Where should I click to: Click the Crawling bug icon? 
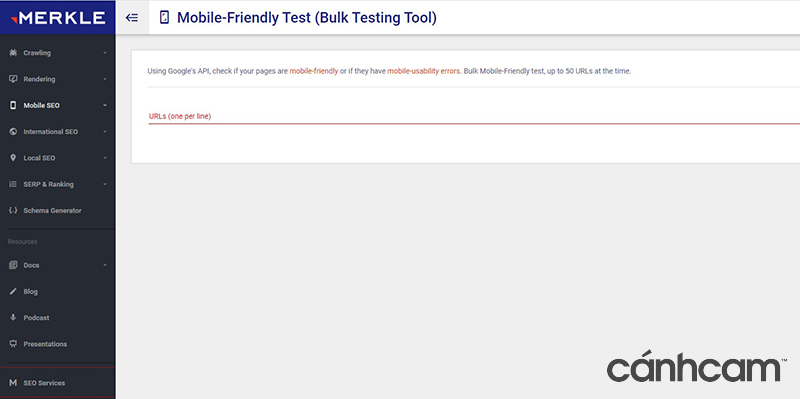tap(13, 53)
